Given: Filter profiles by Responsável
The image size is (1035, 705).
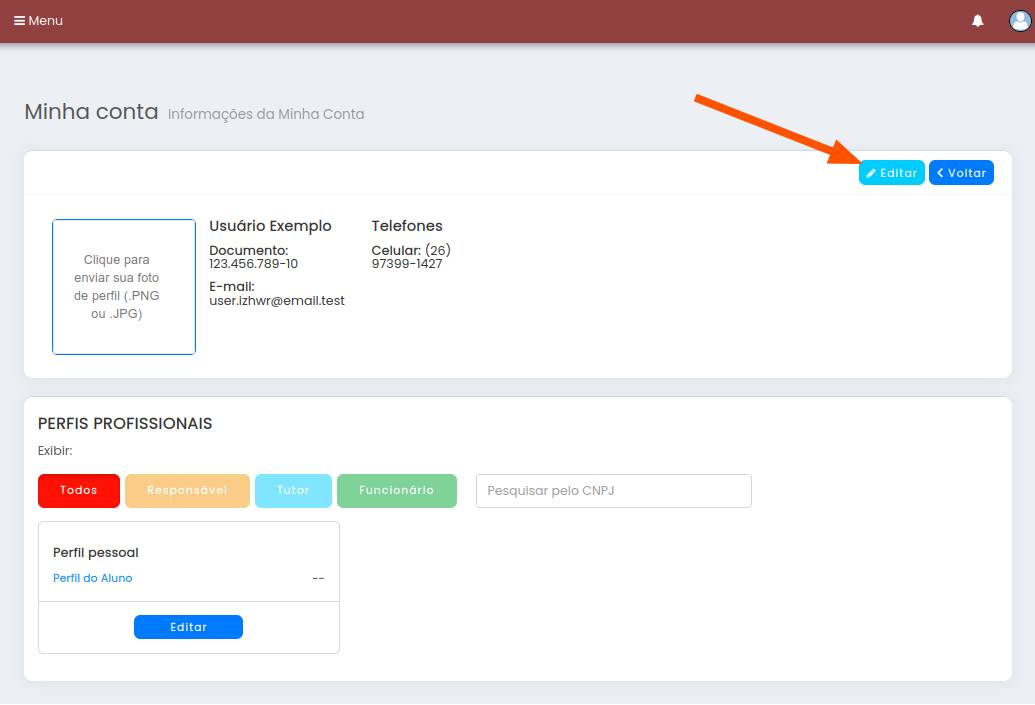Looking at the screenshot, I should (187, 491).
